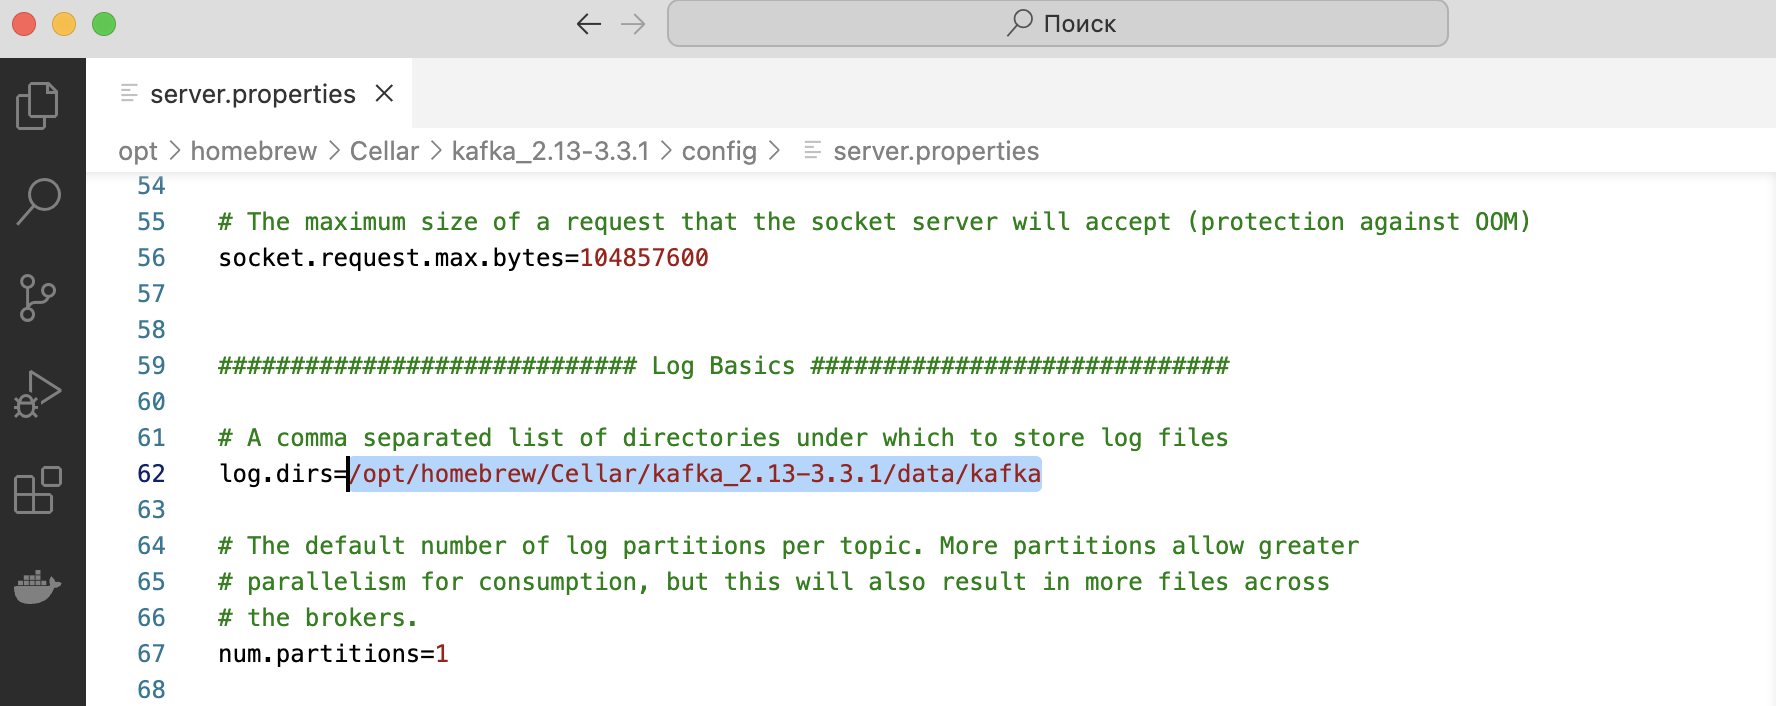Open the Docker view in activity bar
The image size is (1776, 706).
pos(38,587)
